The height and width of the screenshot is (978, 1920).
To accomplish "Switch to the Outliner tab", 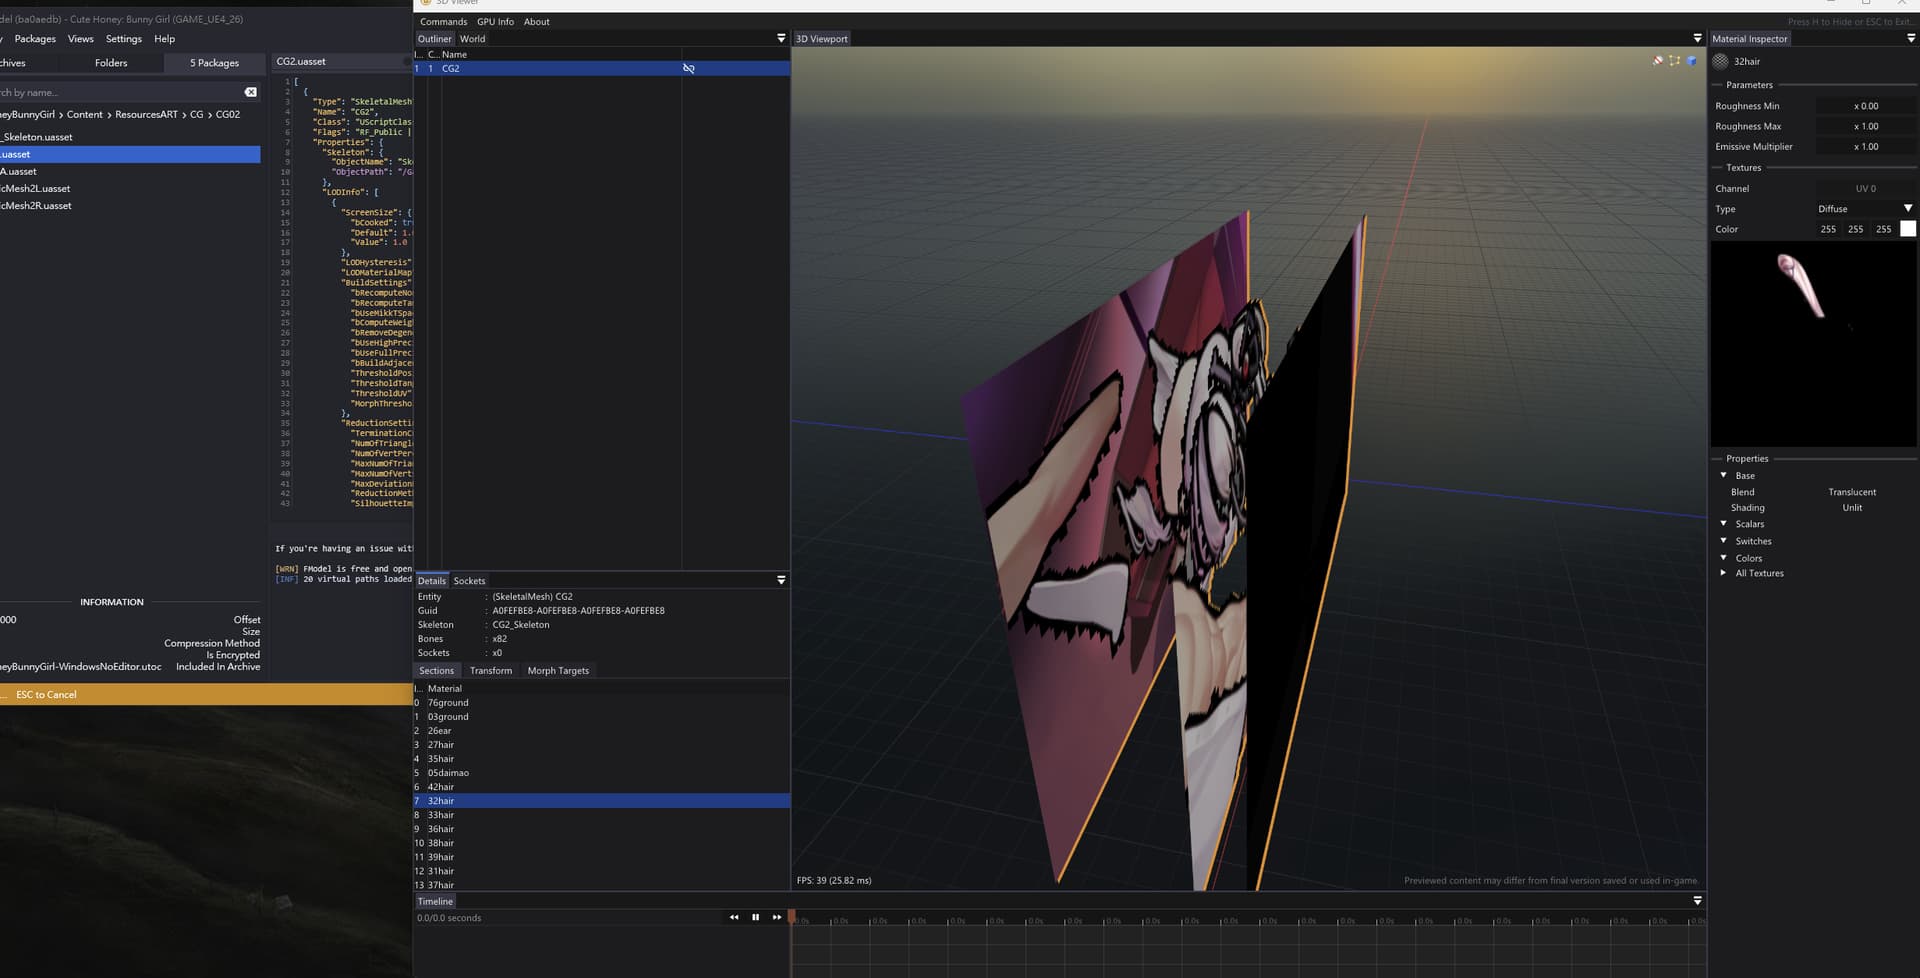I will click(x=434, y=39).
